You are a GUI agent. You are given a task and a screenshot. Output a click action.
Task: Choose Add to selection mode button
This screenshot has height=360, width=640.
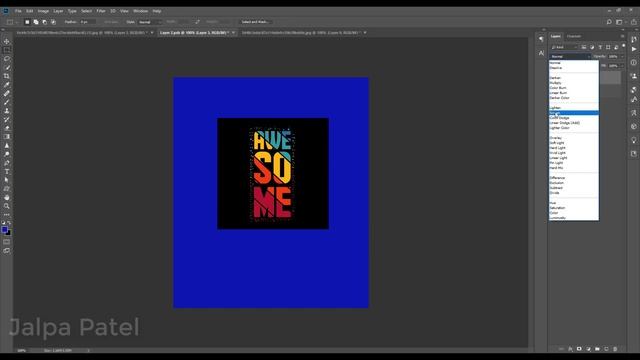click(x=36, y=22)
